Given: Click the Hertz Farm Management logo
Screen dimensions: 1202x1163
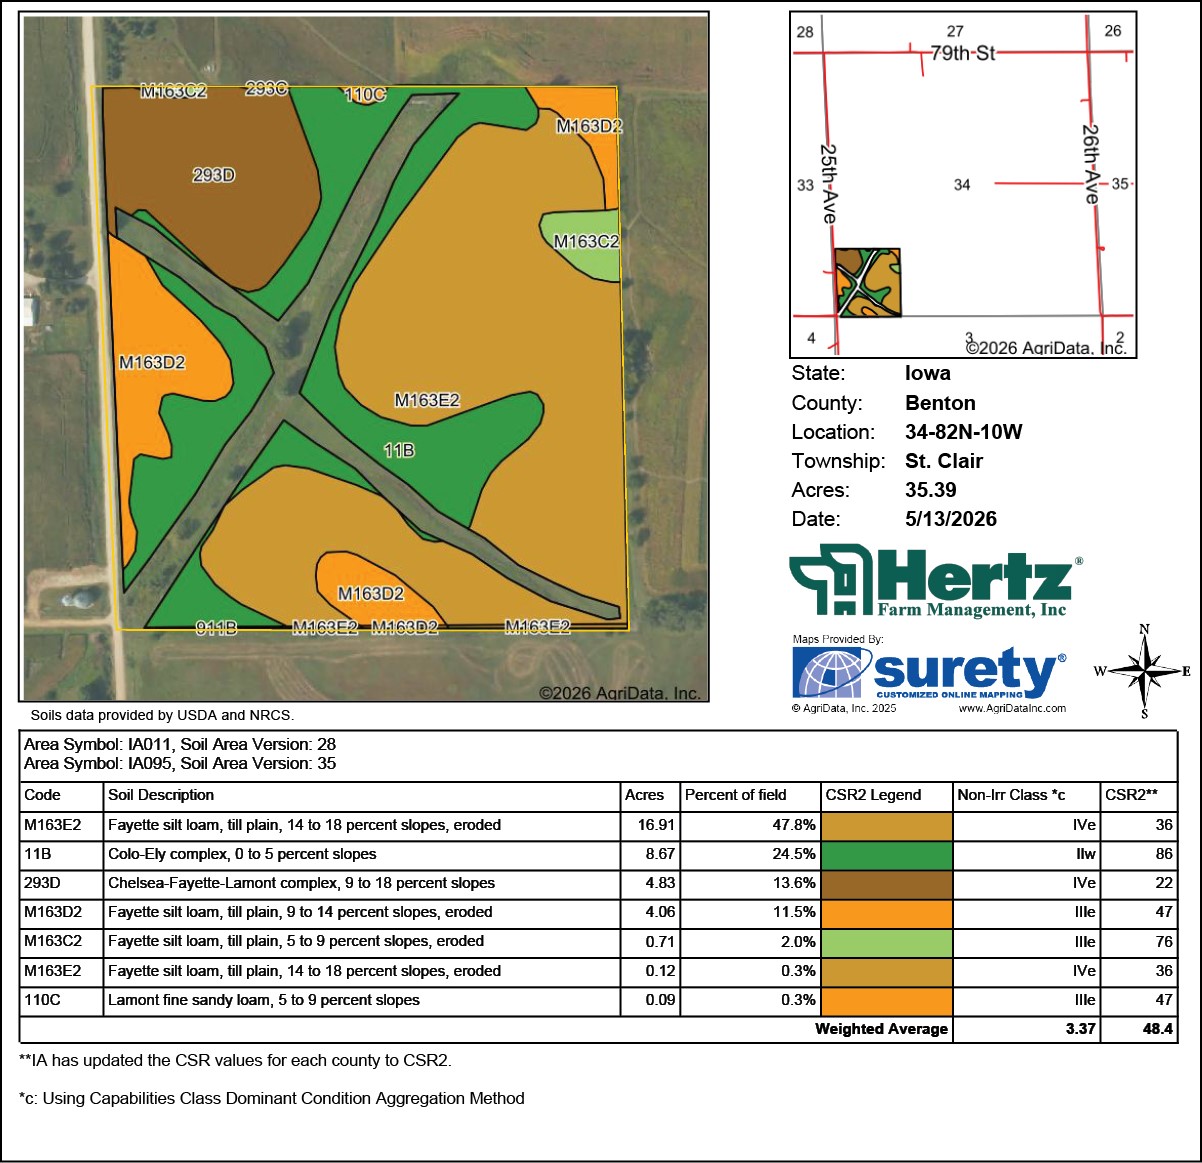Looking at the screenshot, I should [x=935, y=580].
